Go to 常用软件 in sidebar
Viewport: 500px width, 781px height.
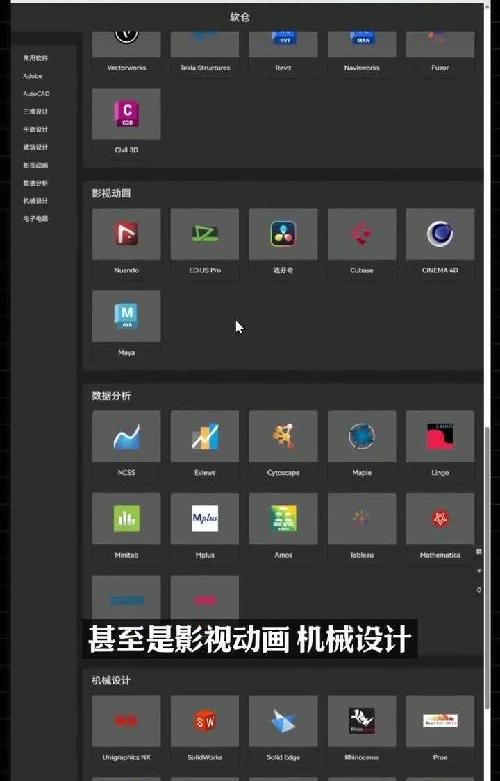point(35,58)
